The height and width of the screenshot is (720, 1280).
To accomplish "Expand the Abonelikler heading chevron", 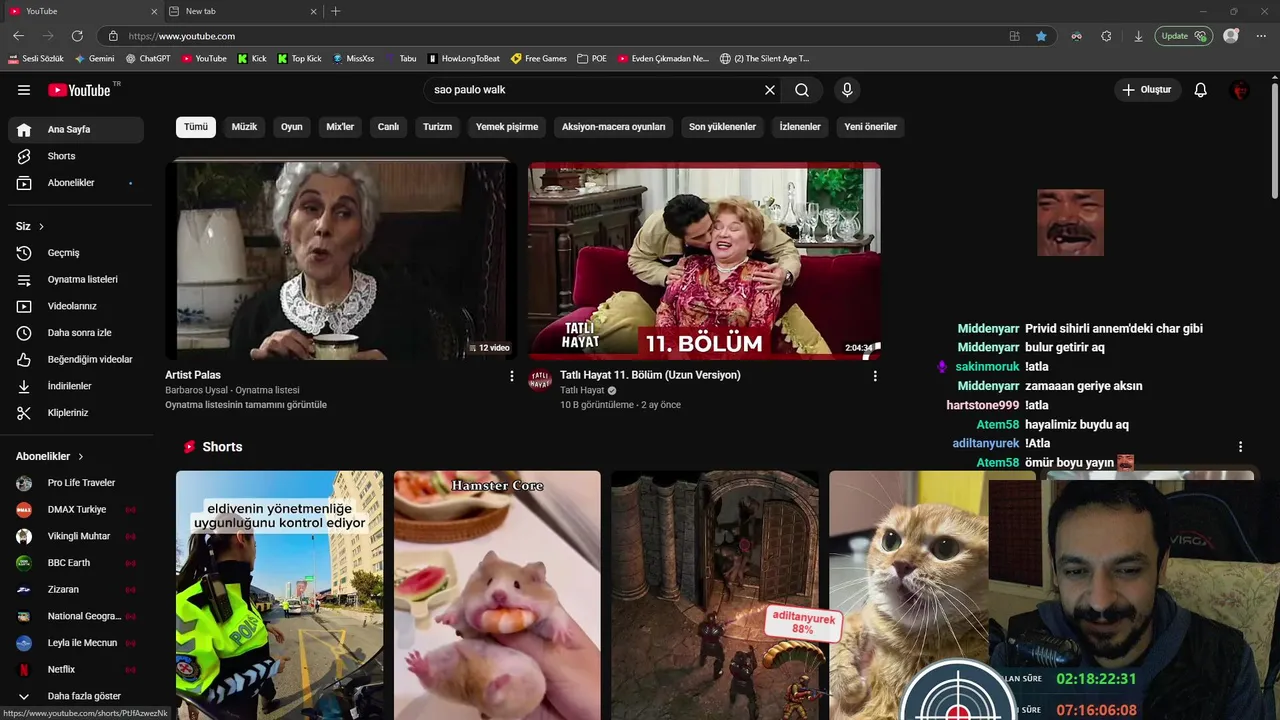I will 80,456.
